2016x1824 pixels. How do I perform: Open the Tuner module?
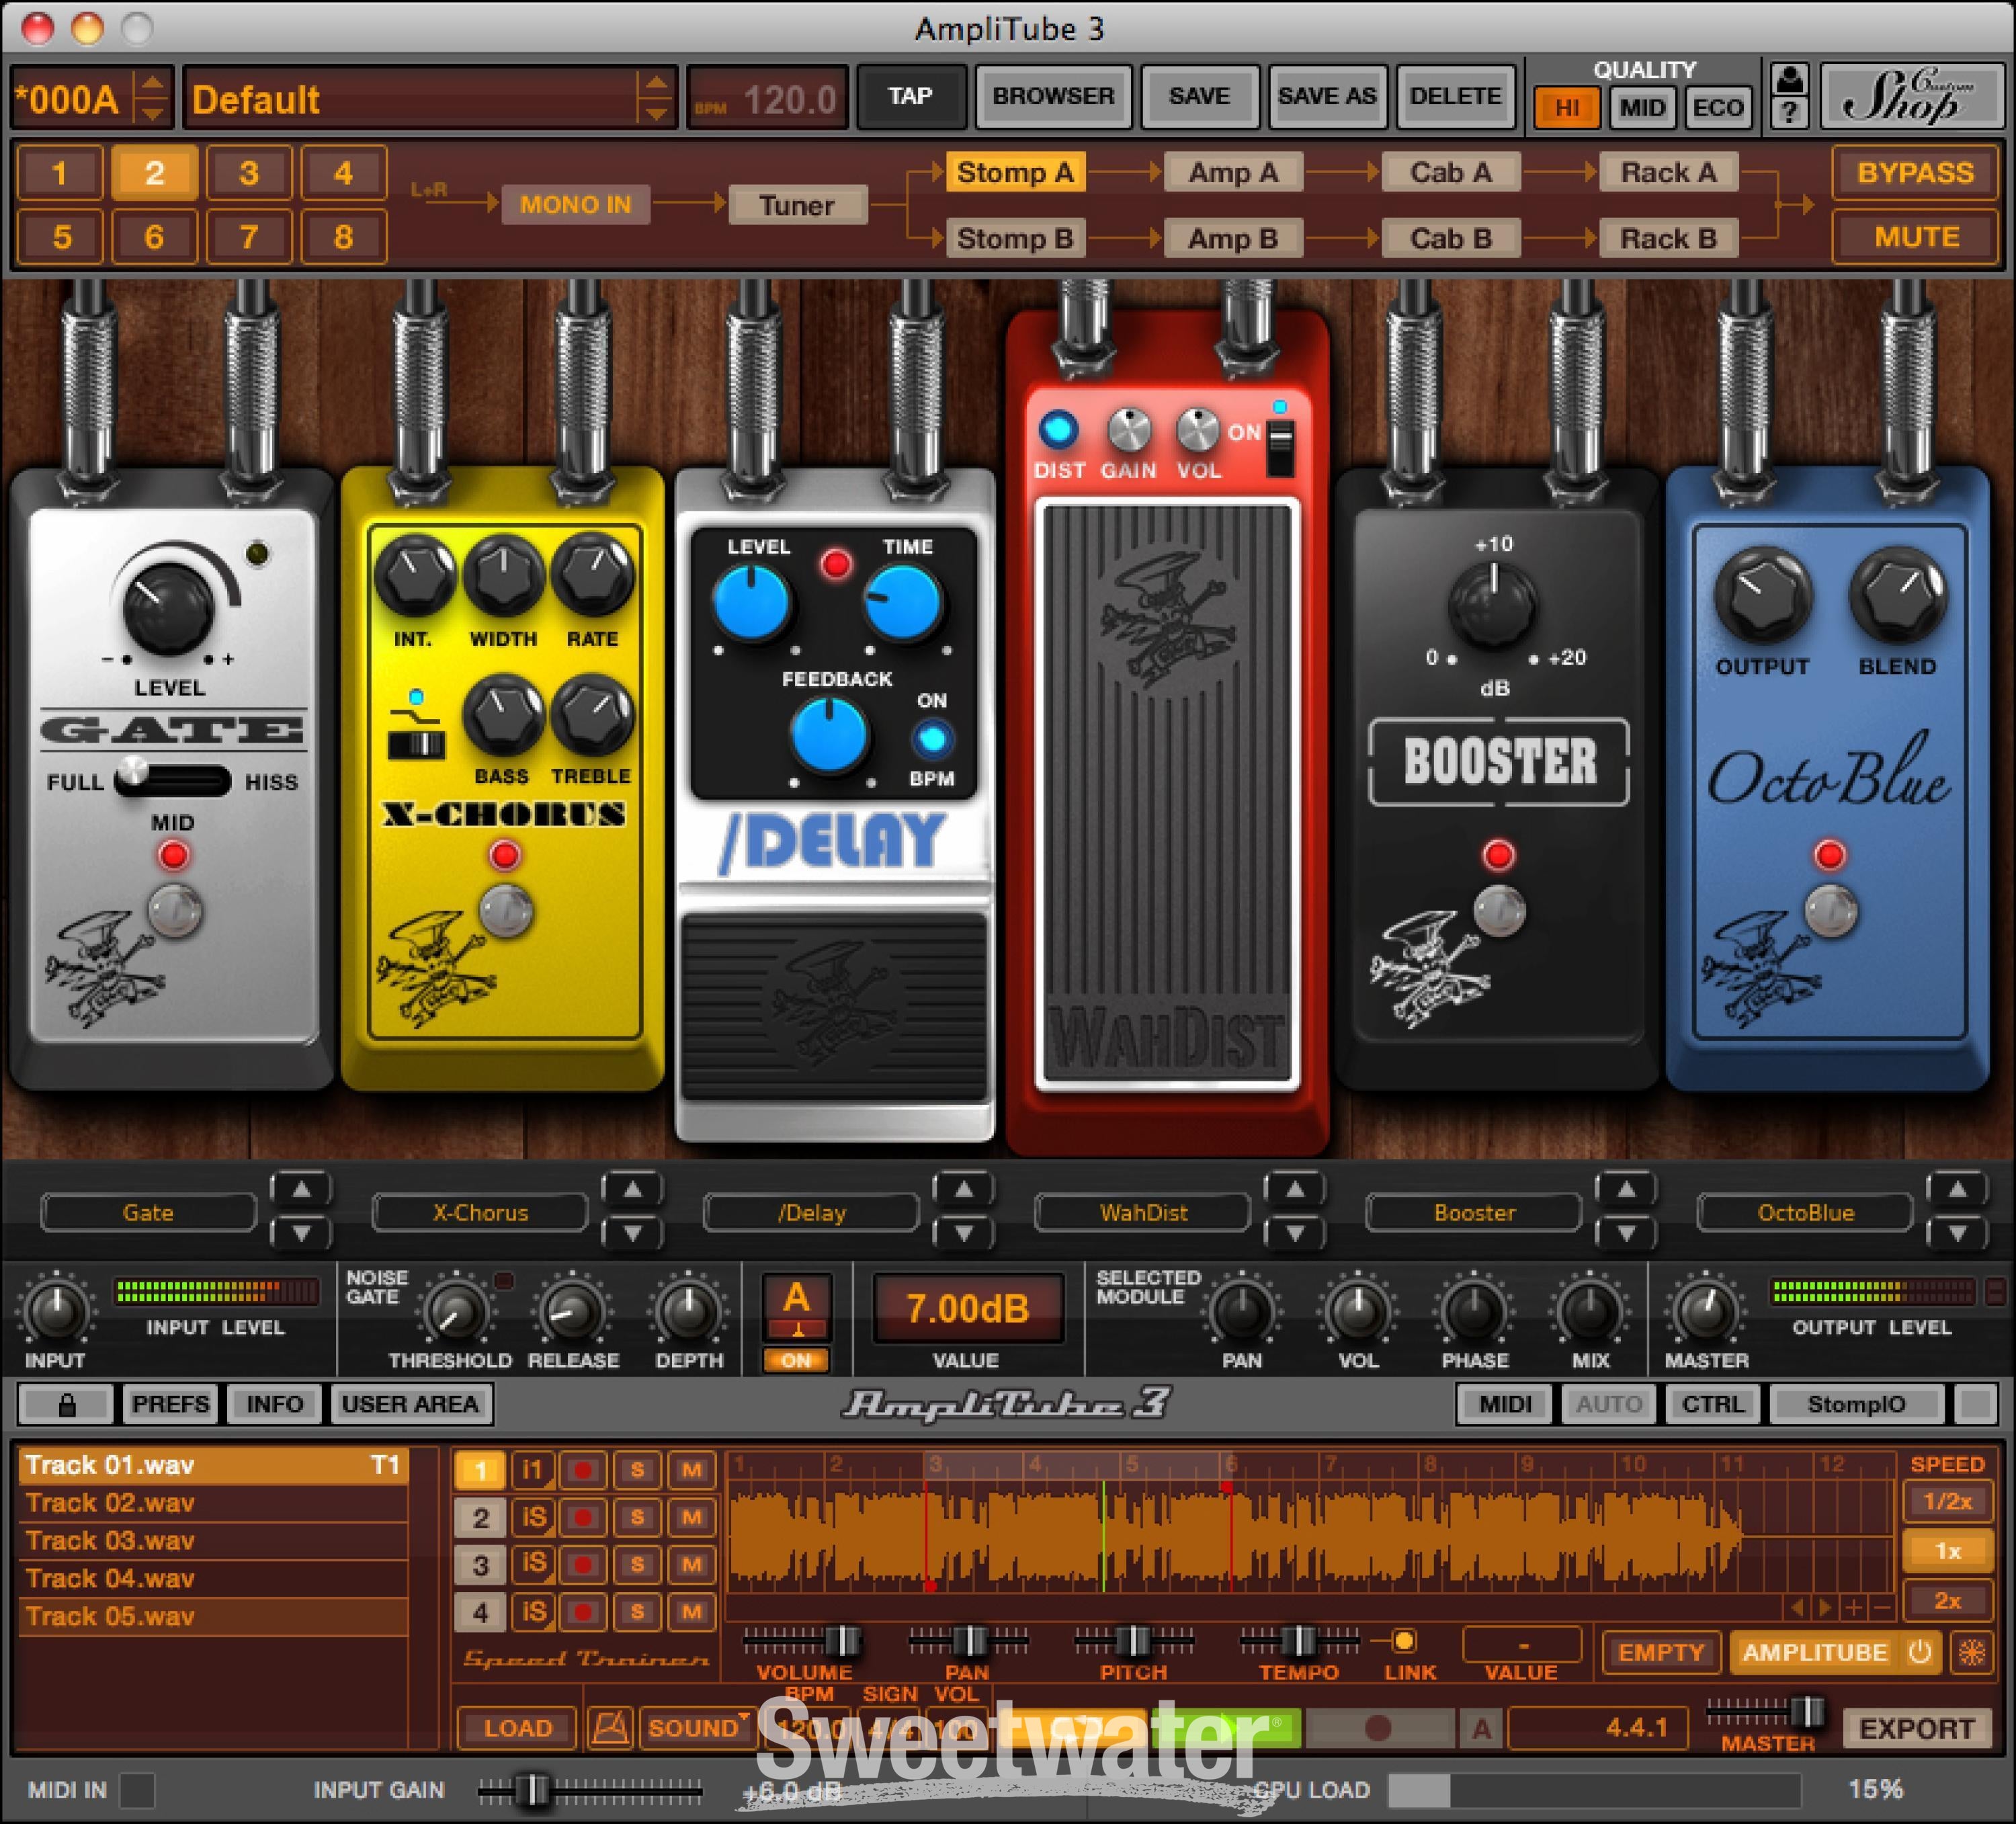(x=797, y=205)
